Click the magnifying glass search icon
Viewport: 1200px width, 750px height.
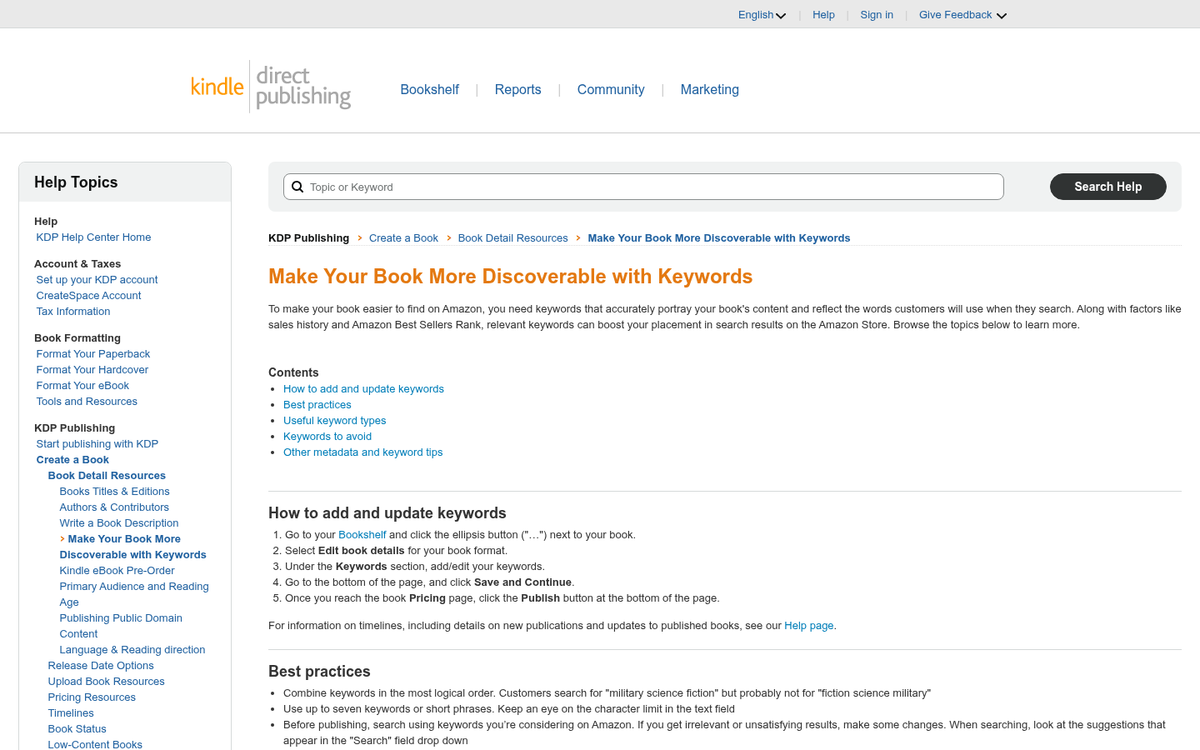click(x=297, y=186)
